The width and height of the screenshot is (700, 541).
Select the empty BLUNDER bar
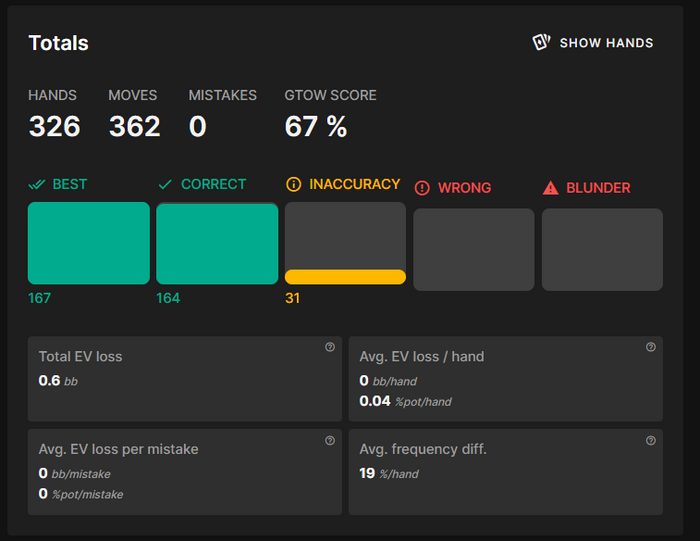point(603,250)
